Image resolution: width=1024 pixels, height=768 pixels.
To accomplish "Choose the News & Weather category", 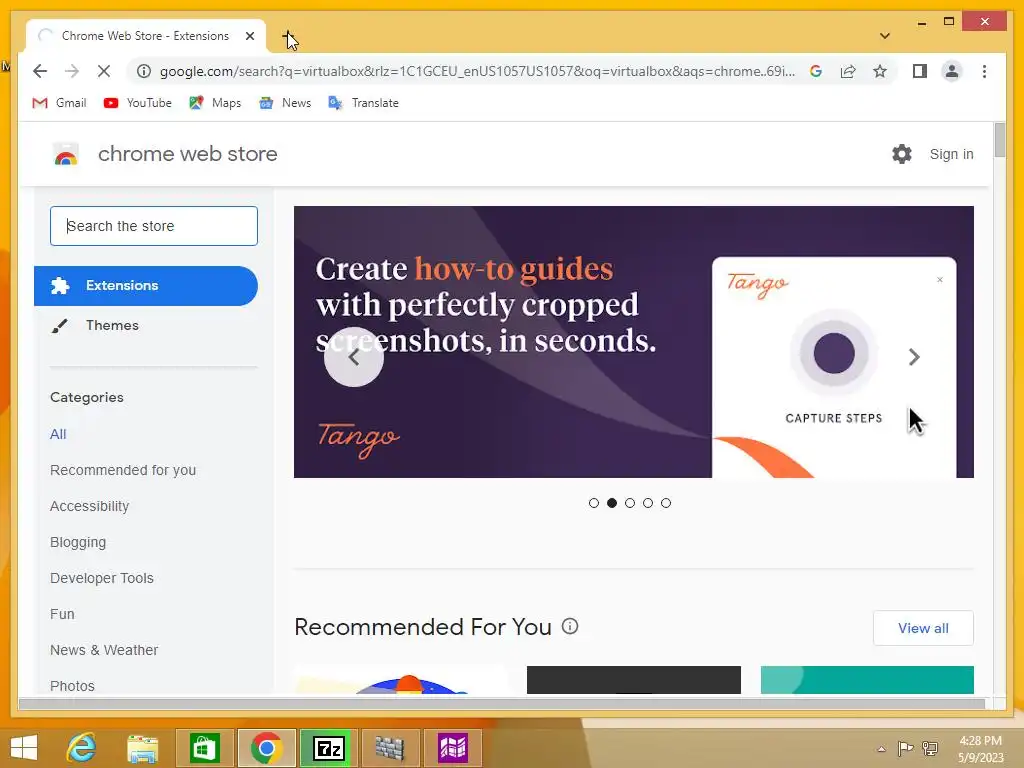I will [x=104, y=650].
